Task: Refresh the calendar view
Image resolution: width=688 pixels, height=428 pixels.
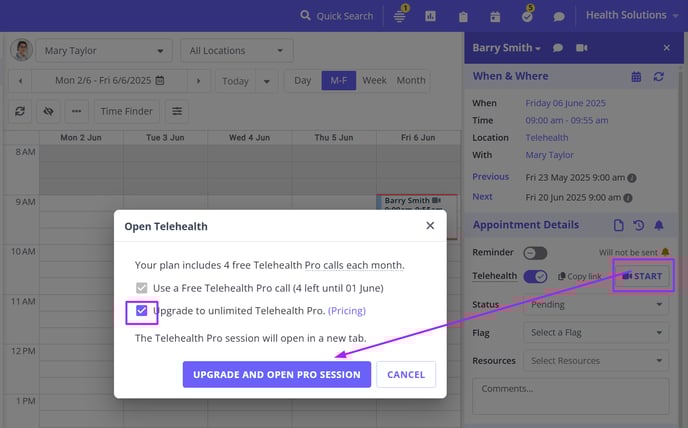Action: 20,111
